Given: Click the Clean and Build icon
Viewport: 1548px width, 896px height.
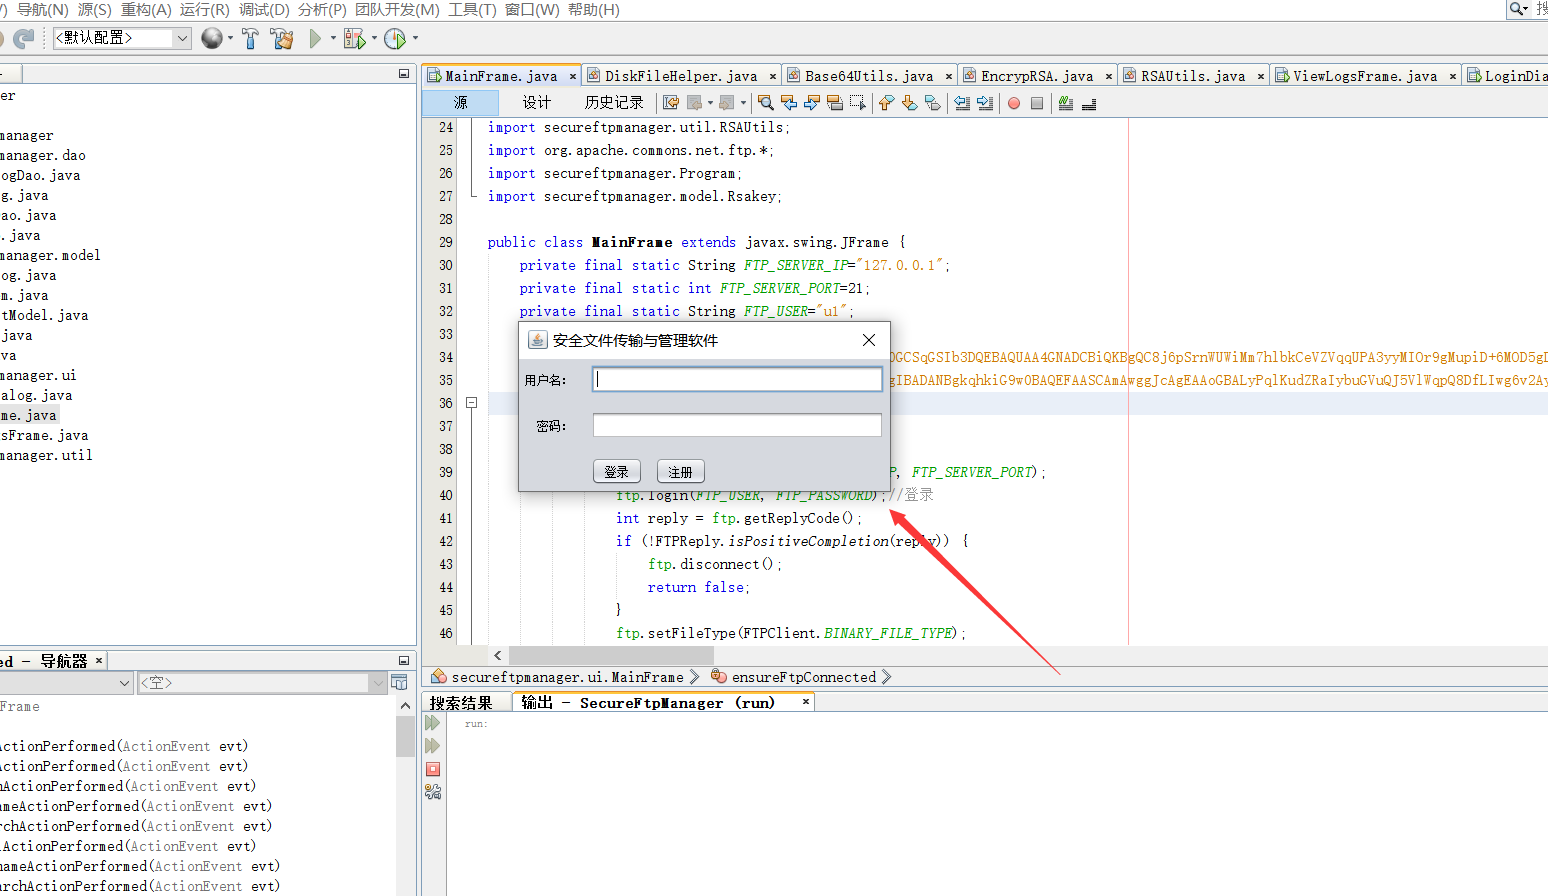Looking at the screenshot, I should (282, 38).
